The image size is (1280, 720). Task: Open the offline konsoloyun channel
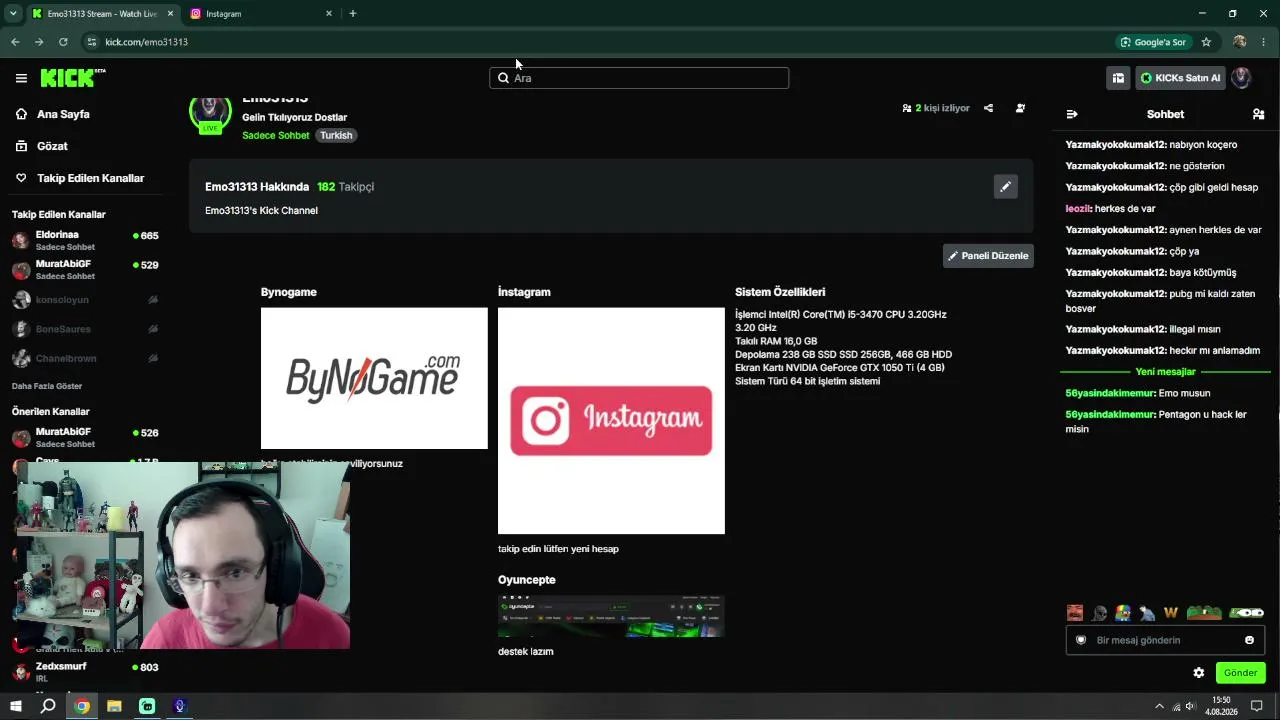click(85, 300)
